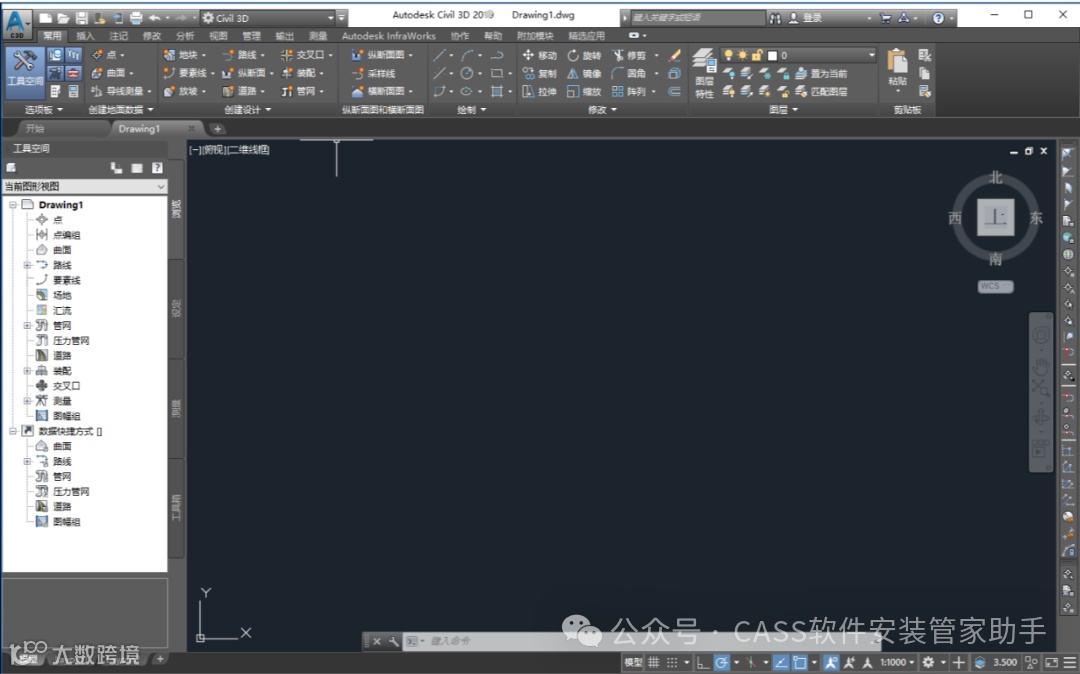Click the 镜像 mirror tool
Image resolution: width=1080 pixels, height=674 pixels.
click(x=584, y=73)
